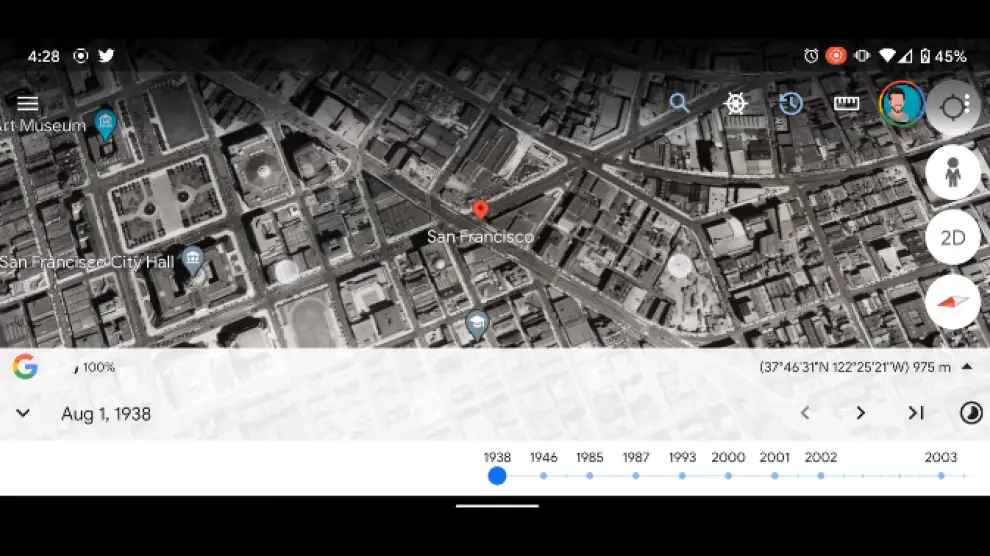
Task: Switch the map to 2D view
Action: tap(952, 237)
